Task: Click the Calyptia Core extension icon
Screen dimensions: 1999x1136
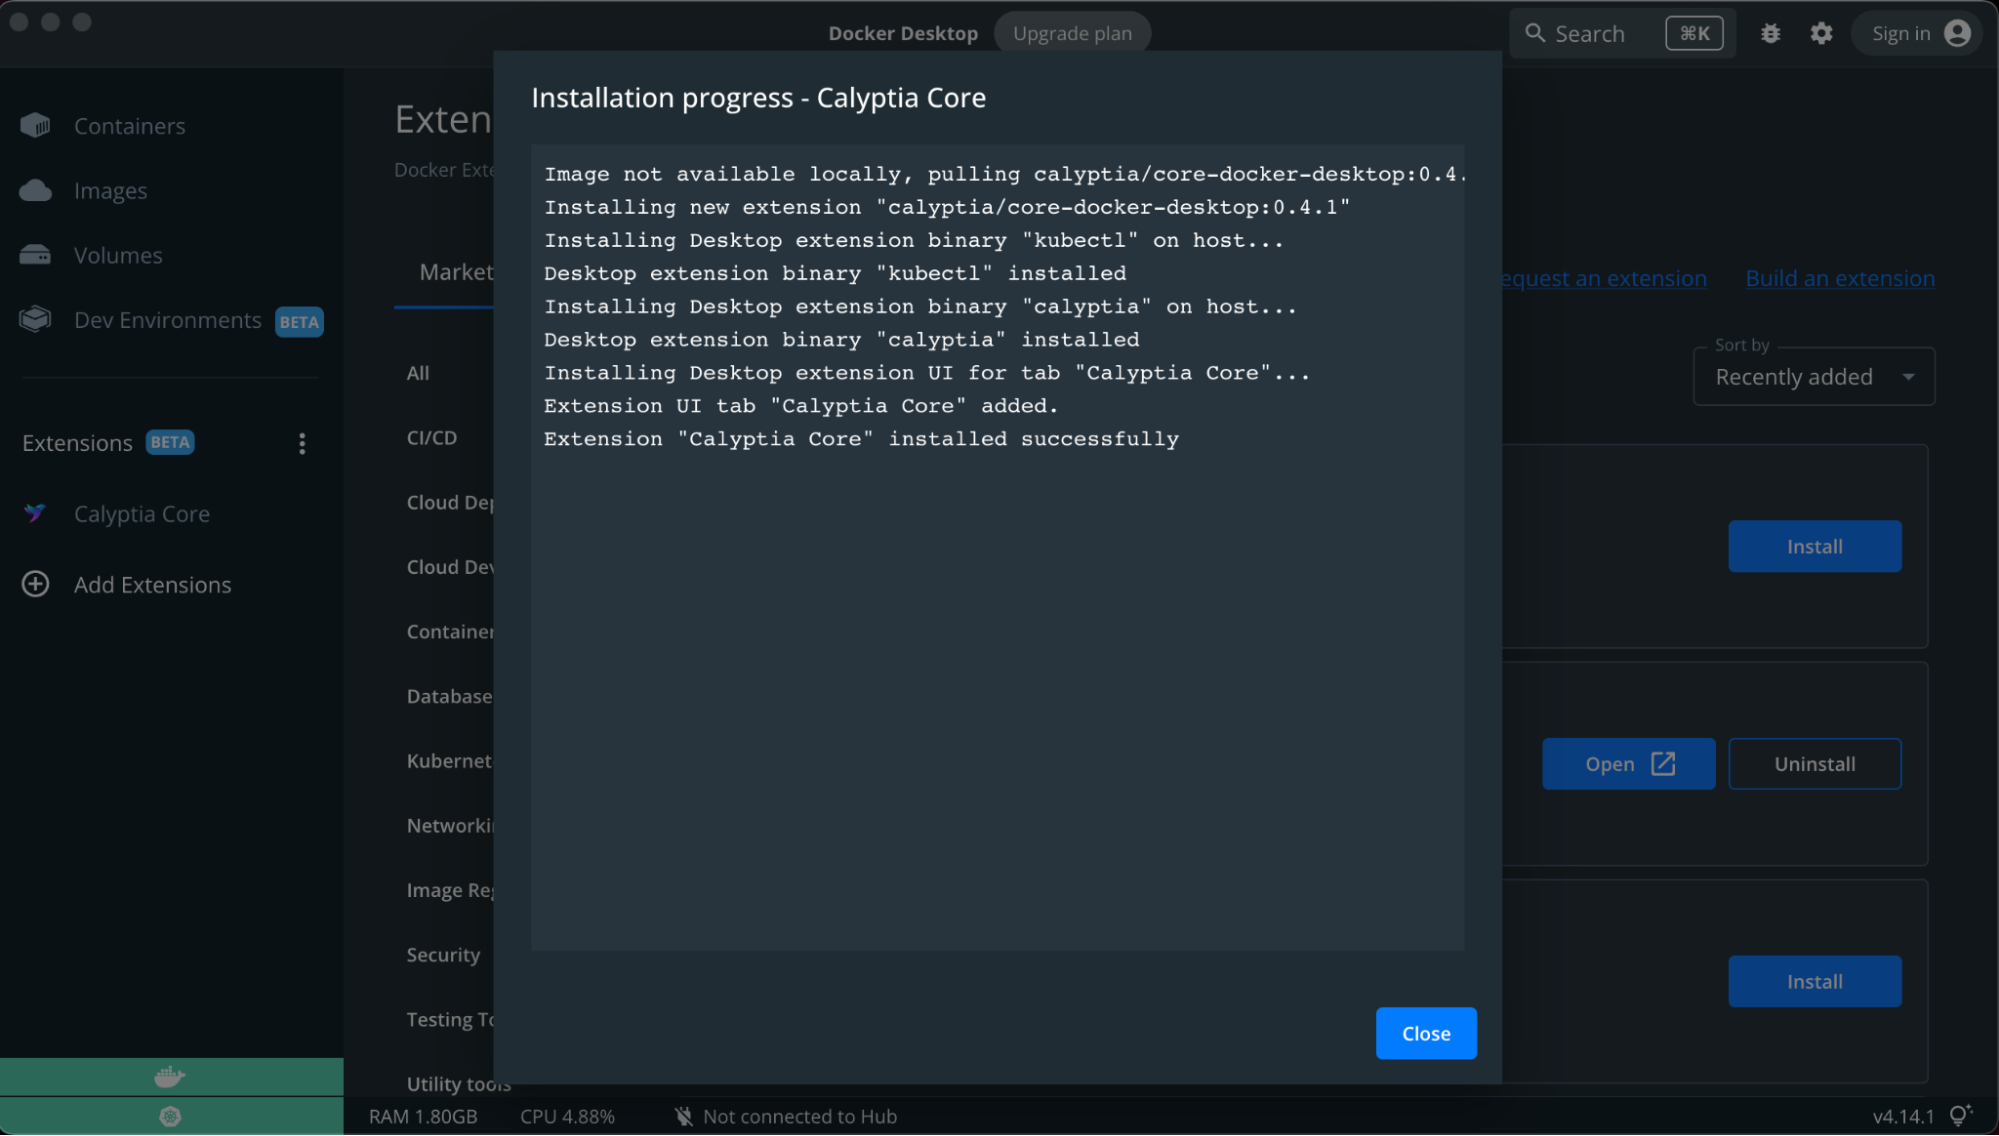Action: pyautogui.click(x=36, y=512)
